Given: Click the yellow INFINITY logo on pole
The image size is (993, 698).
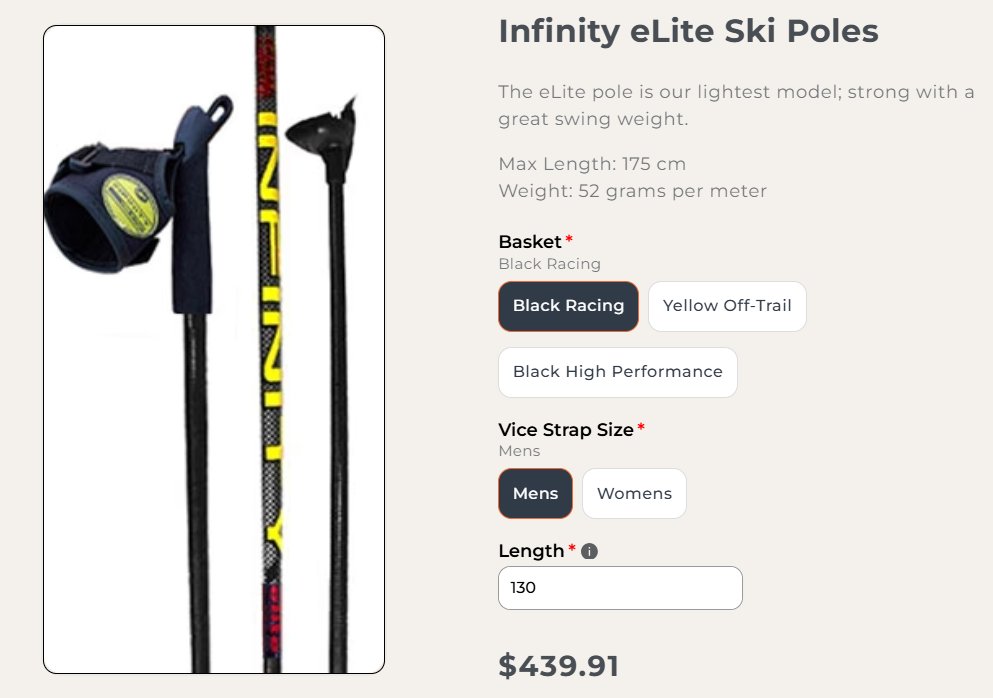Looking at the screenshot, I should click(x=268, y=300).
